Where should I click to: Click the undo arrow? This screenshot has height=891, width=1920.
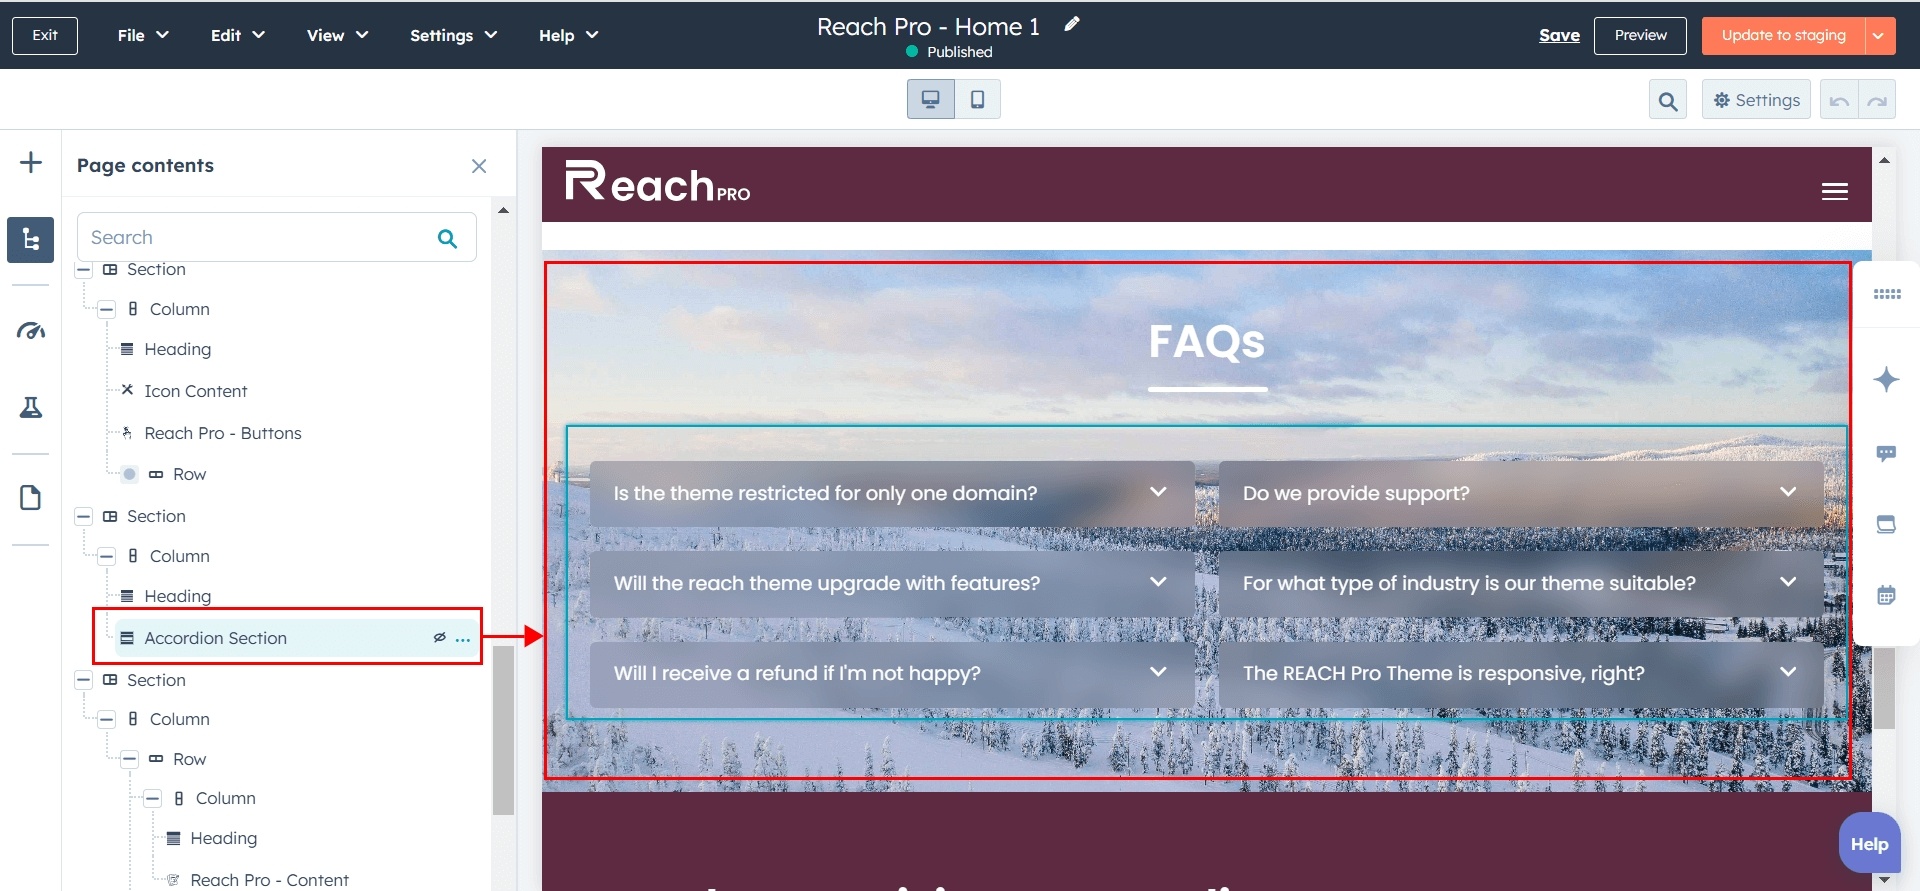click(x=1839, y=100)
